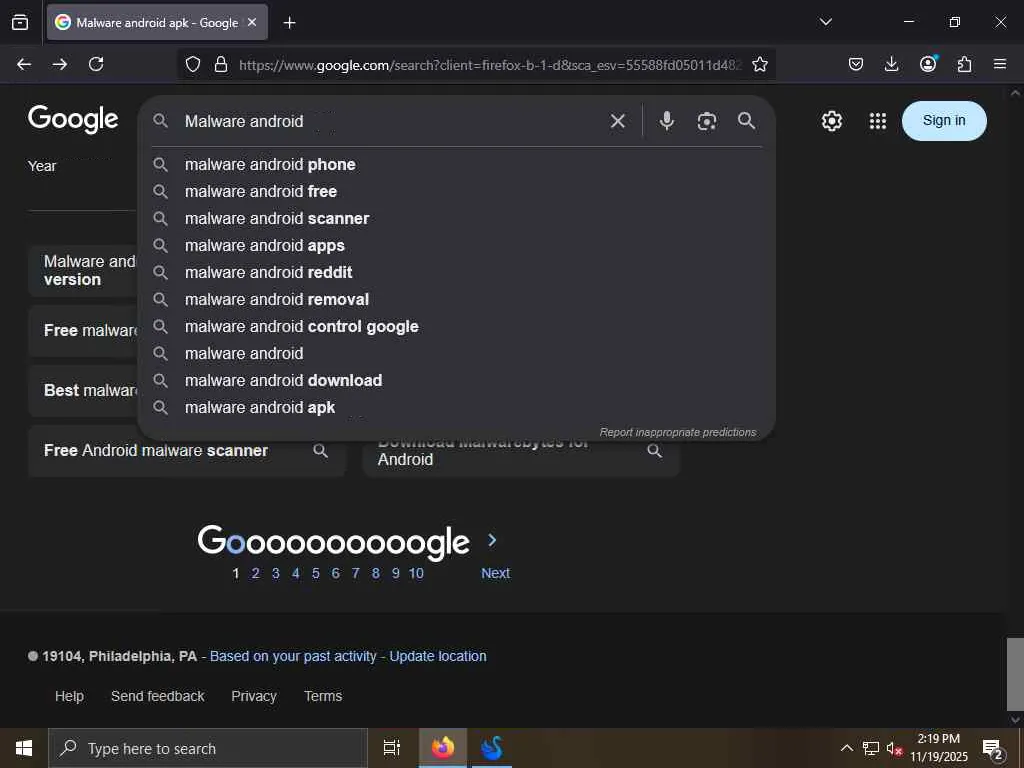The image size is (1024, 768).
Task: Click the Sign in button
Action: 944,121
